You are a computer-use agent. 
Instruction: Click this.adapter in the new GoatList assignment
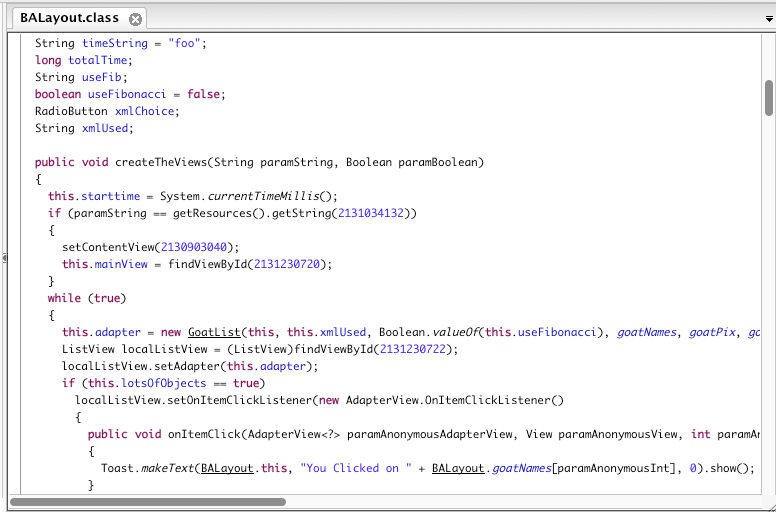click(x=101, y=332)
